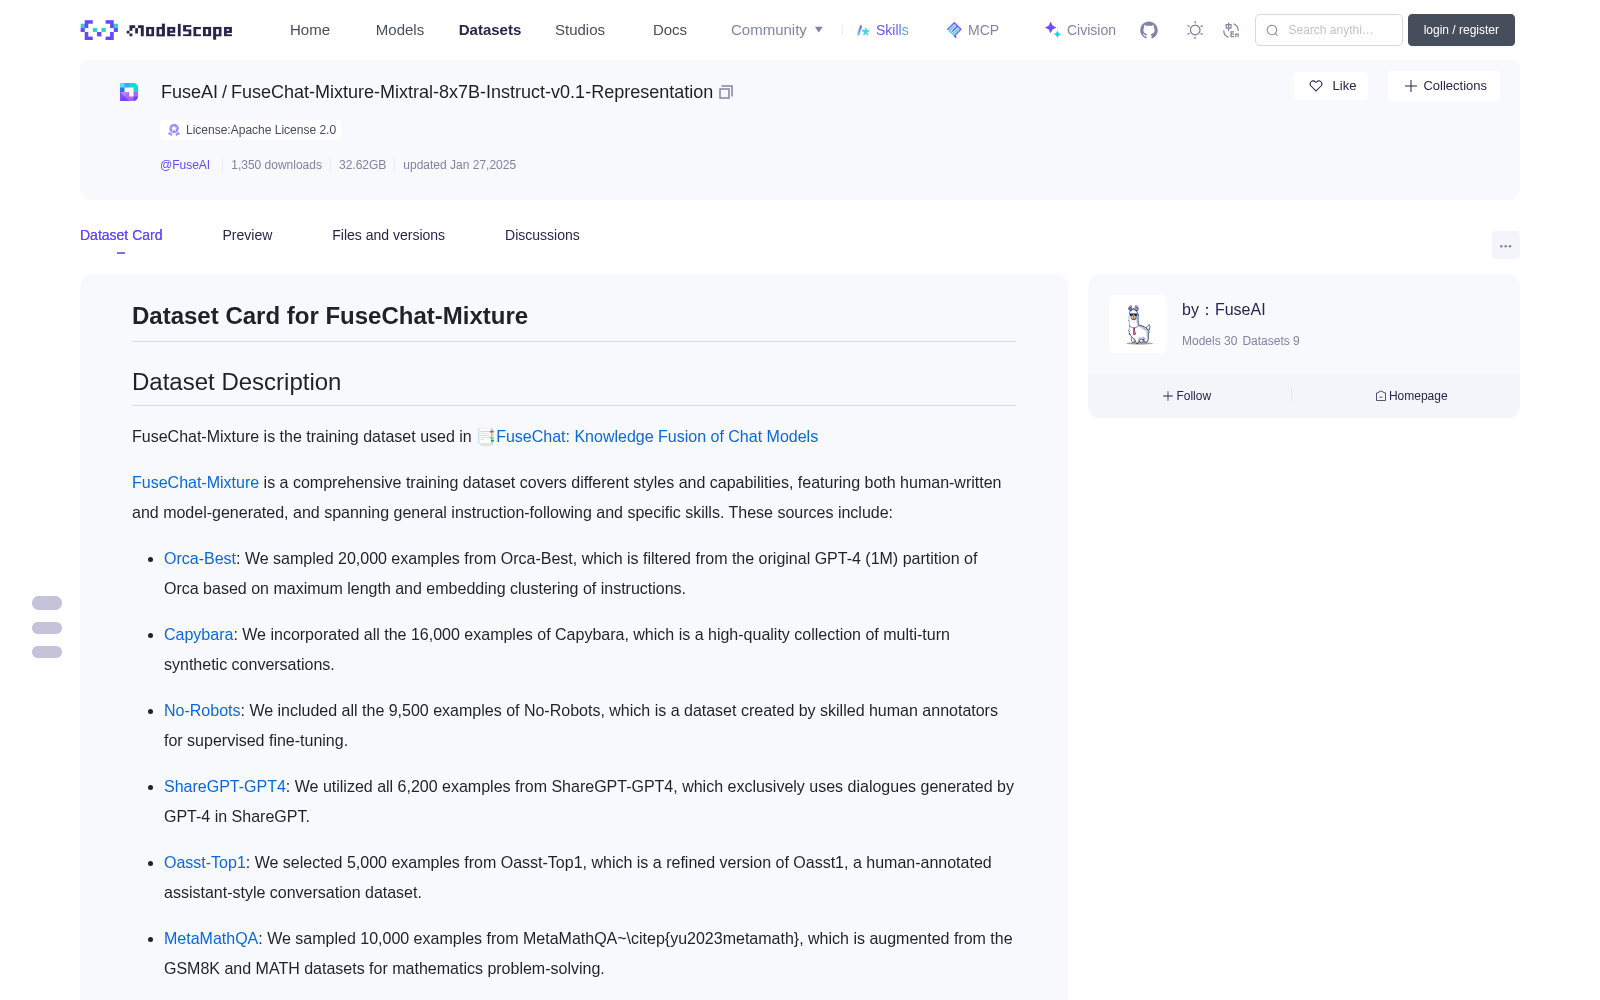Click the FuseAI llama avatar
This screenshot has height=1000, width=1600.
coord(1138,324)
